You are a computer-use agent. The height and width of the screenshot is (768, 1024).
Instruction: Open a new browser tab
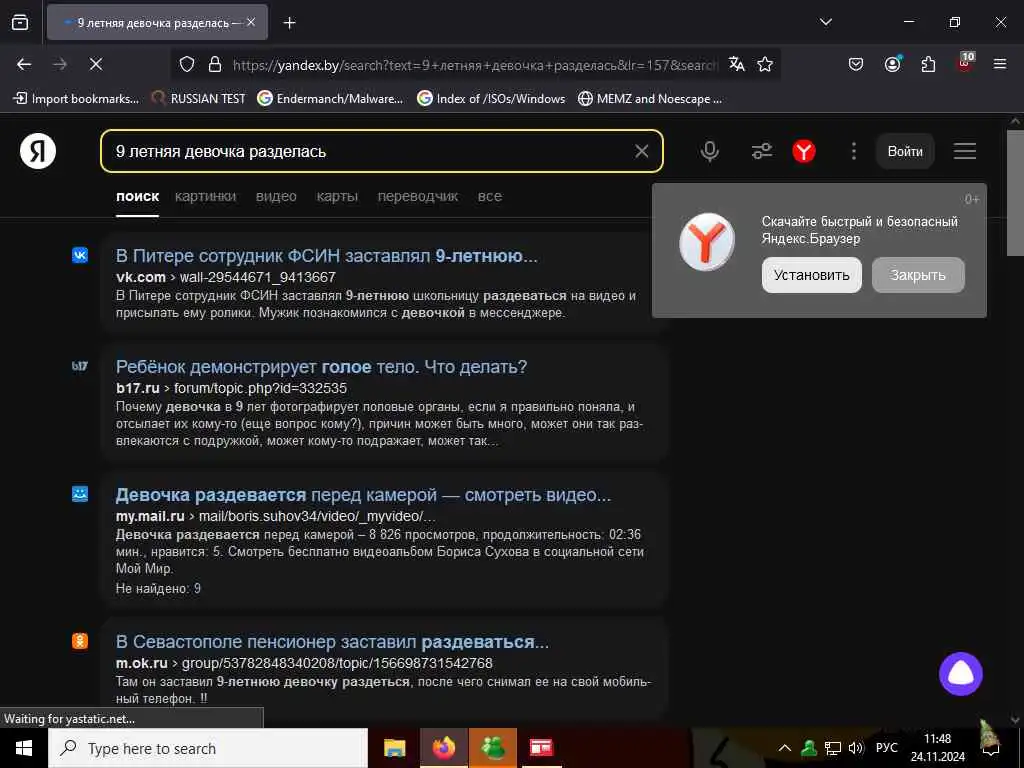[289, 23]
